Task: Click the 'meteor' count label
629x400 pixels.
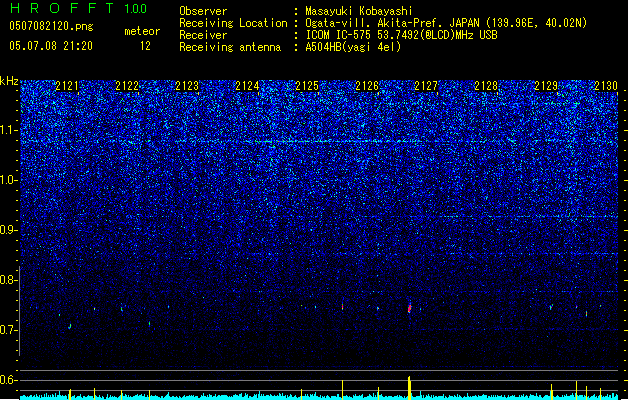Action: (142, 31)
